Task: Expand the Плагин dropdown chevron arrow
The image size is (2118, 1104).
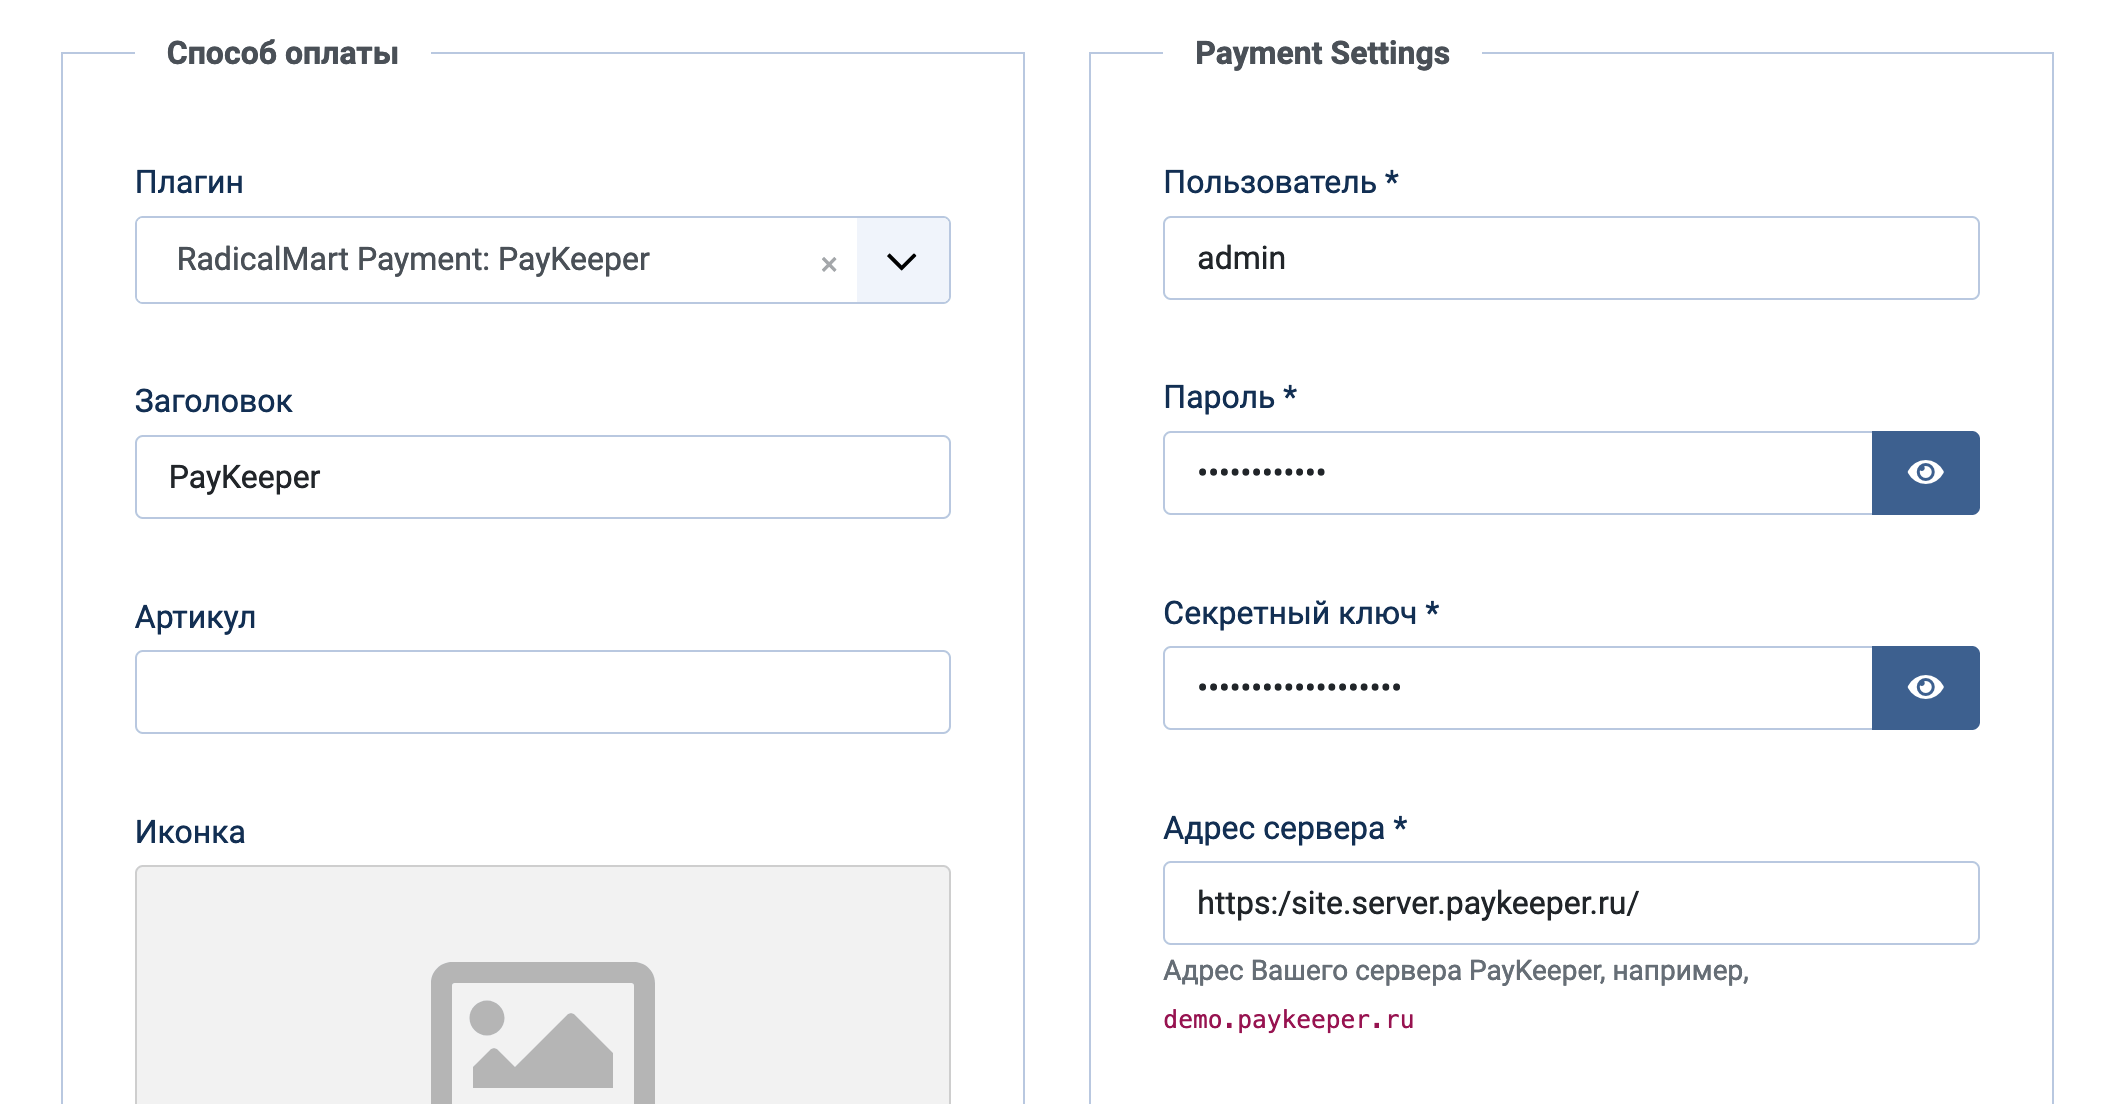Action: 902,261
